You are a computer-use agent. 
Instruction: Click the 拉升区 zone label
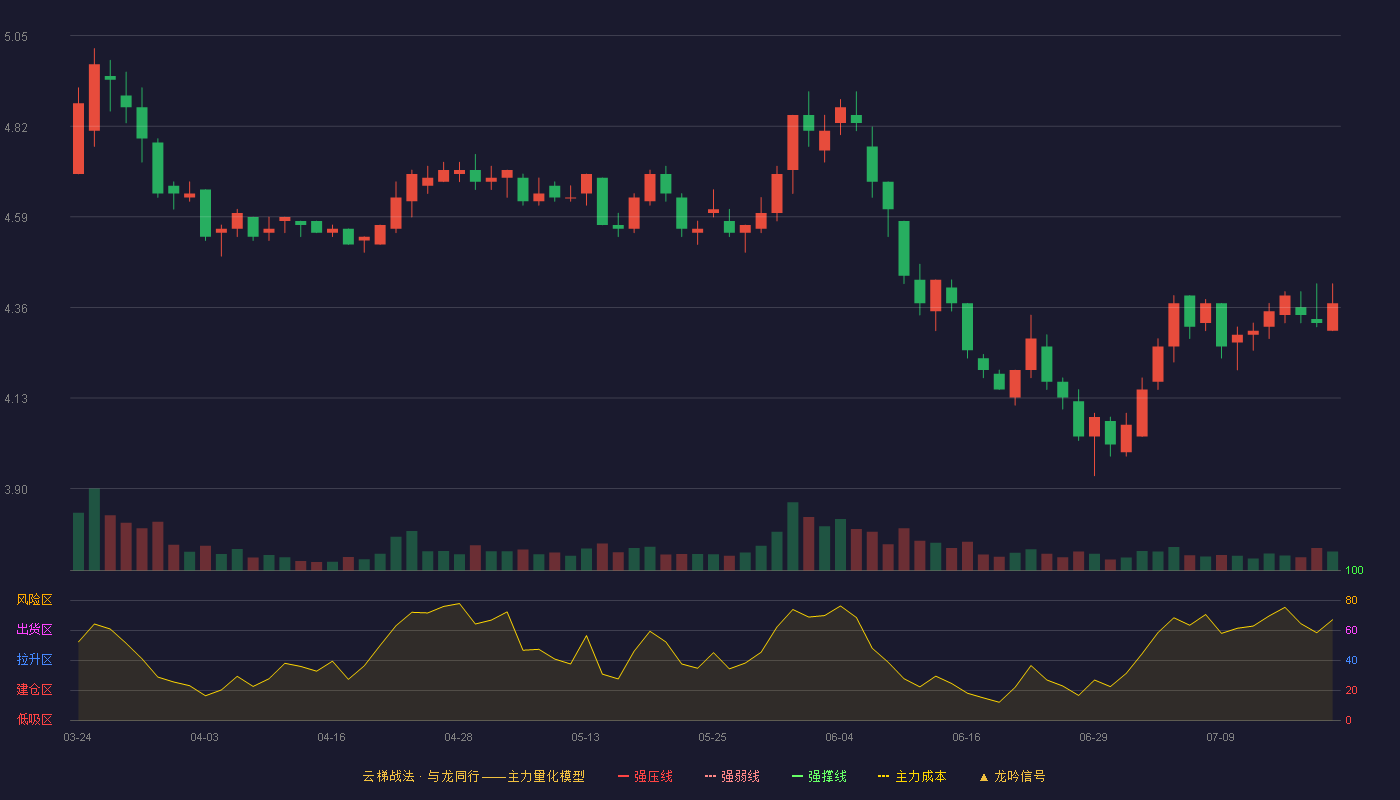tap(34, 660)
